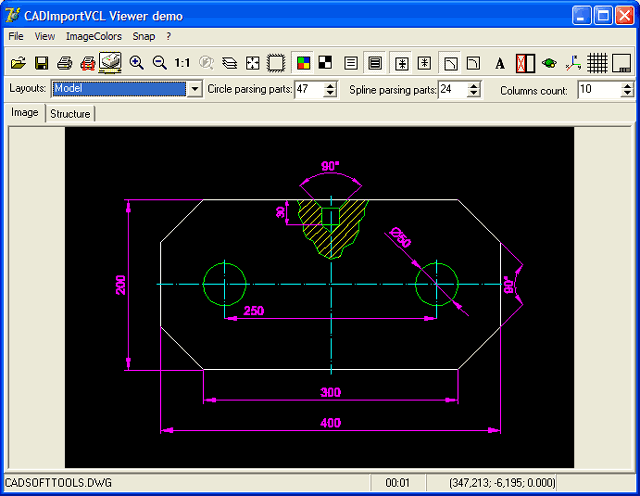This screenshot has width=640, height=496.
Task: Zoom in with the magnifier plus icon
Action: [136, 63]
